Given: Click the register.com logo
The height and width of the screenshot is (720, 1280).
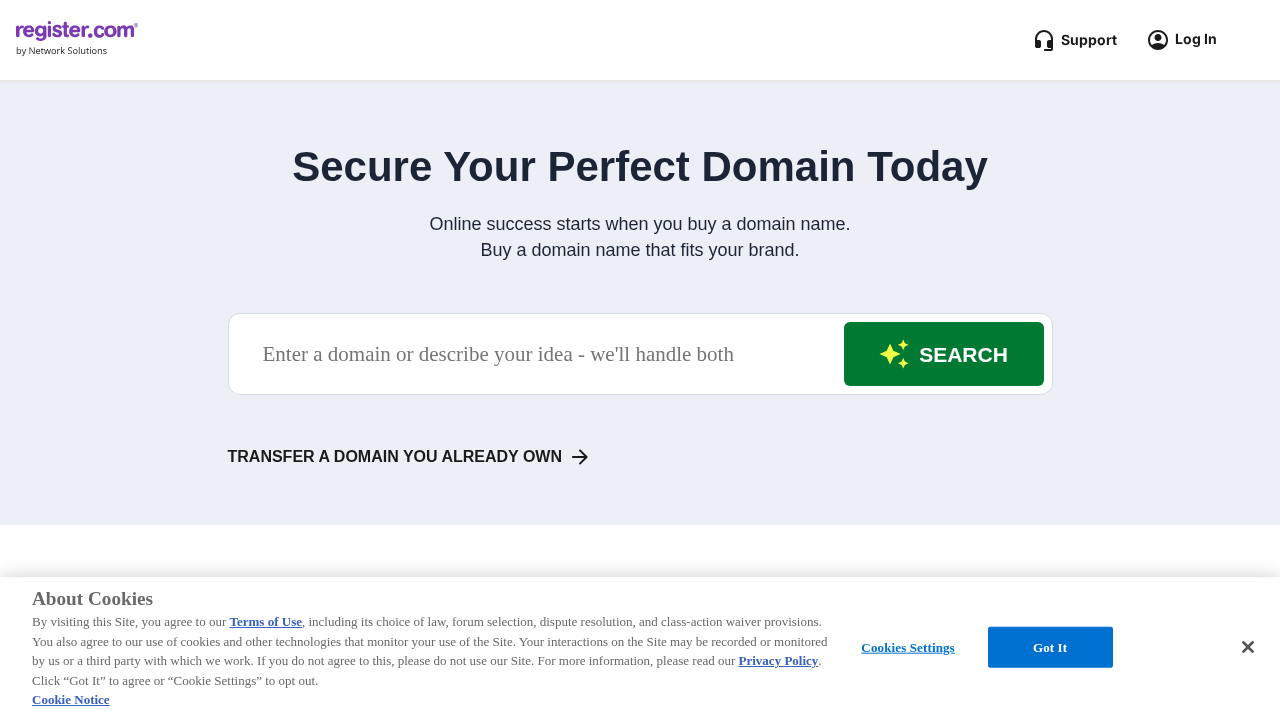Looking at the screenshot, I should coord(76,31).
